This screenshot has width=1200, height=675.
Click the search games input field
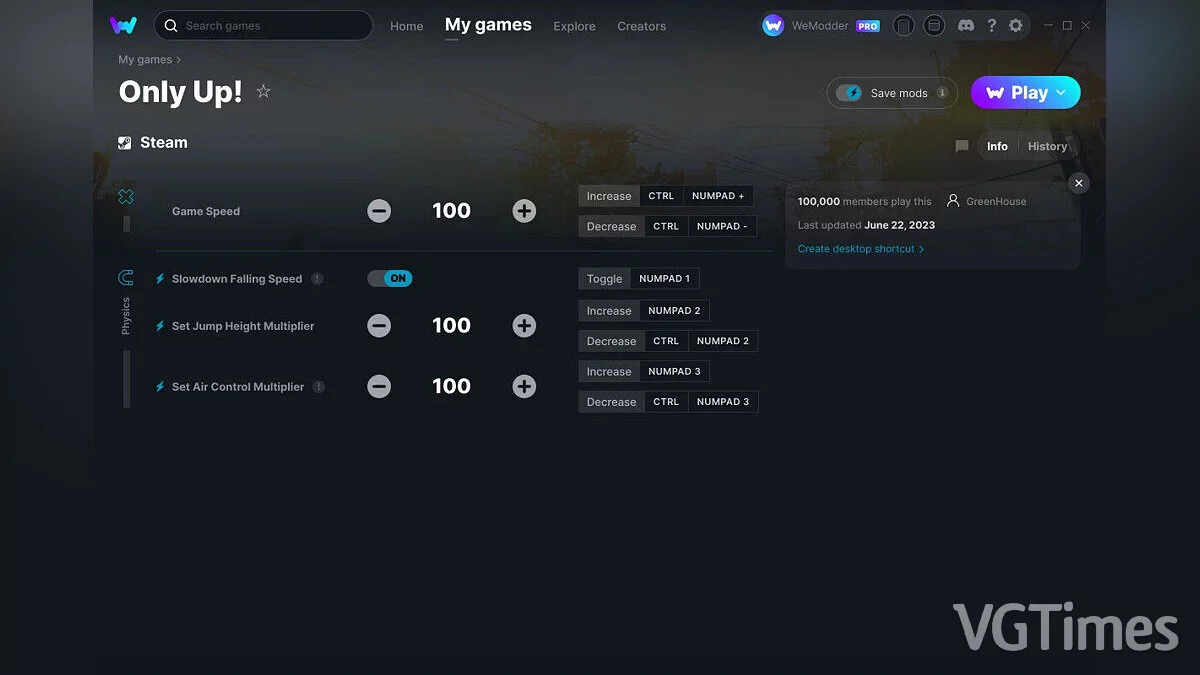(263, 26)
